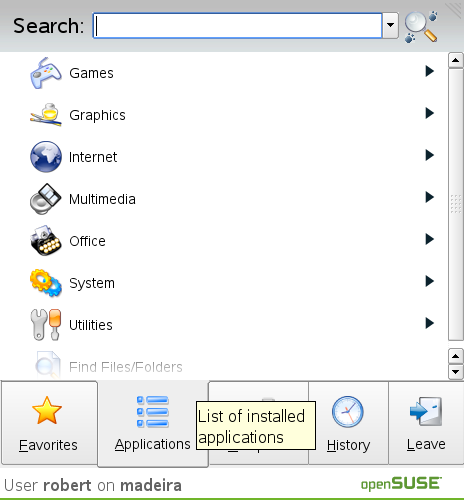
Task: Select the System gears icon
Action: (x=46, y=283)
